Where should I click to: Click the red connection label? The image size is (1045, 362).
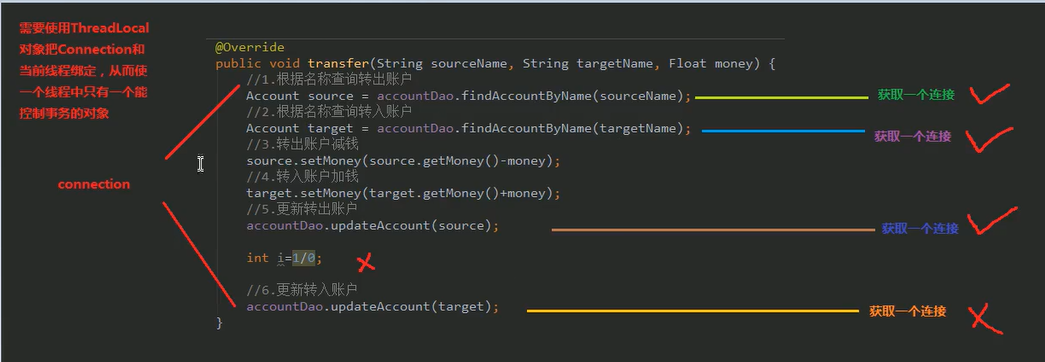pos(94,184)
